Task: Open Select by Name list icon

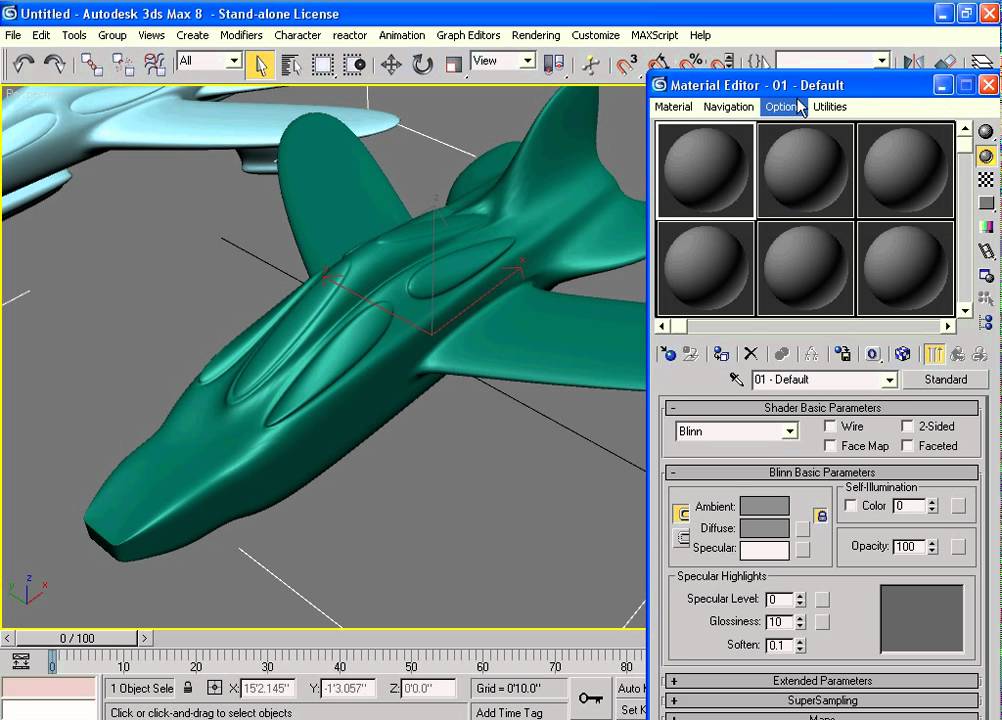Action: click(x=291, y=65)
